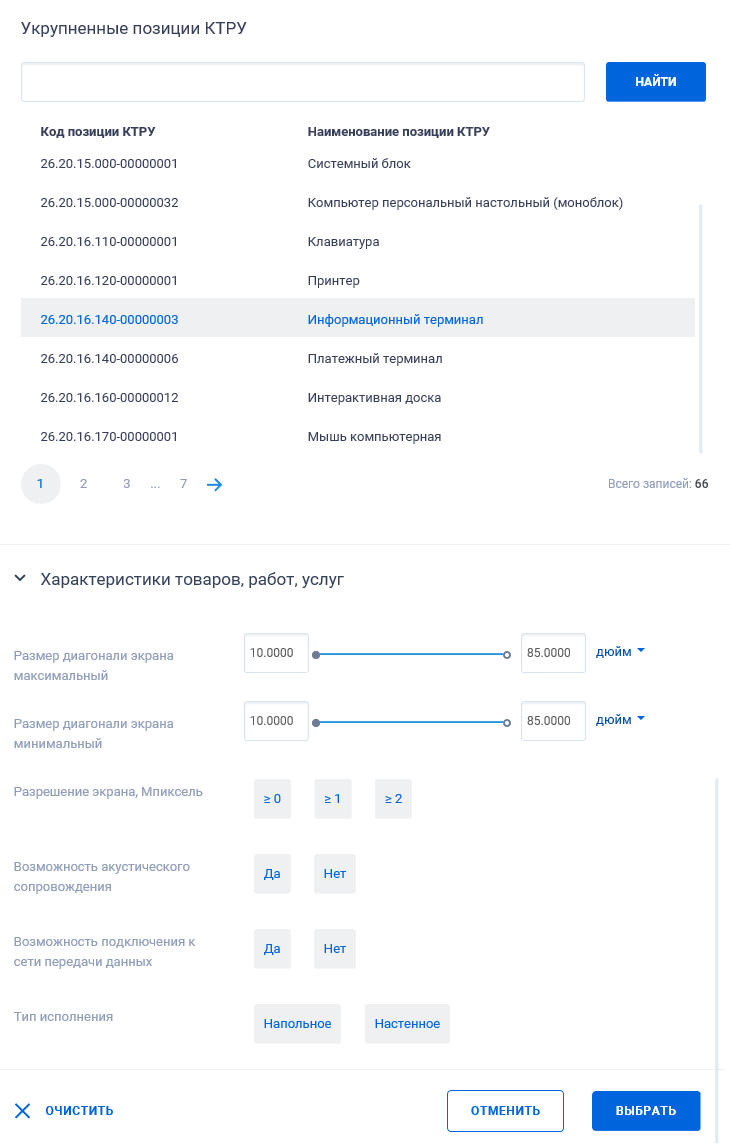This screenshot has width=730, height=1145.
Task: Choose Настенное execution type
Action: tap(407, 1024)
